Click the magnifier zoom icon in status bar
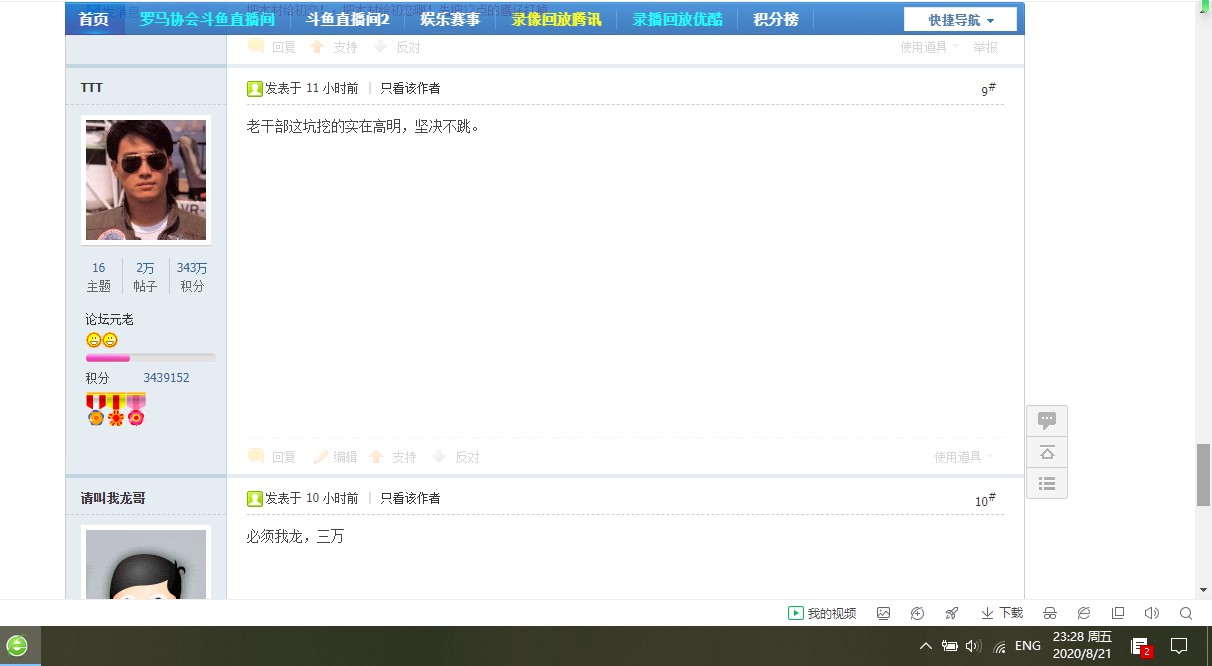This screenshot has width=1212, height=666. [x=1186, y=613]
